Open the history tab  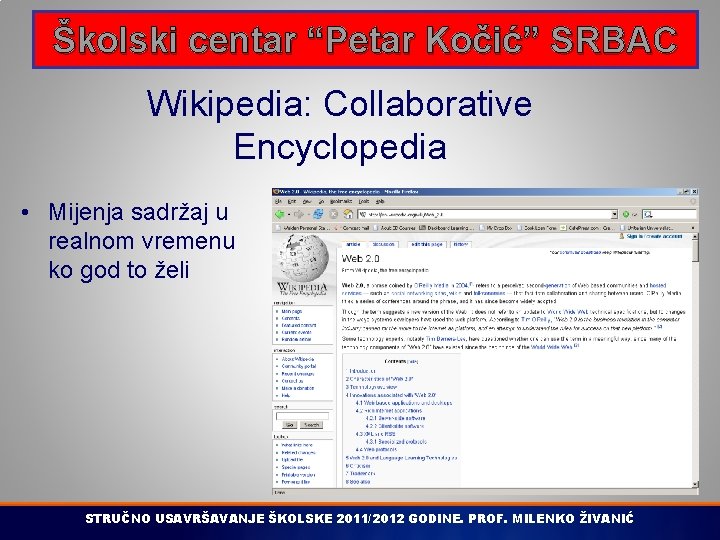[x=461, y=245]
